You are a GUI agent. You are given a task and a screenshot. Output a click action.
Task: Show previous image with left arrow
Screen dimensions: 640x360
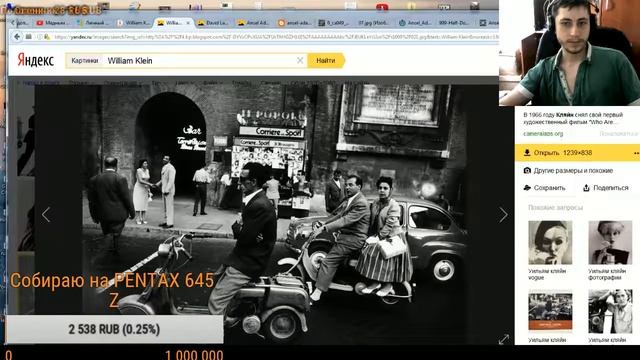46,214
